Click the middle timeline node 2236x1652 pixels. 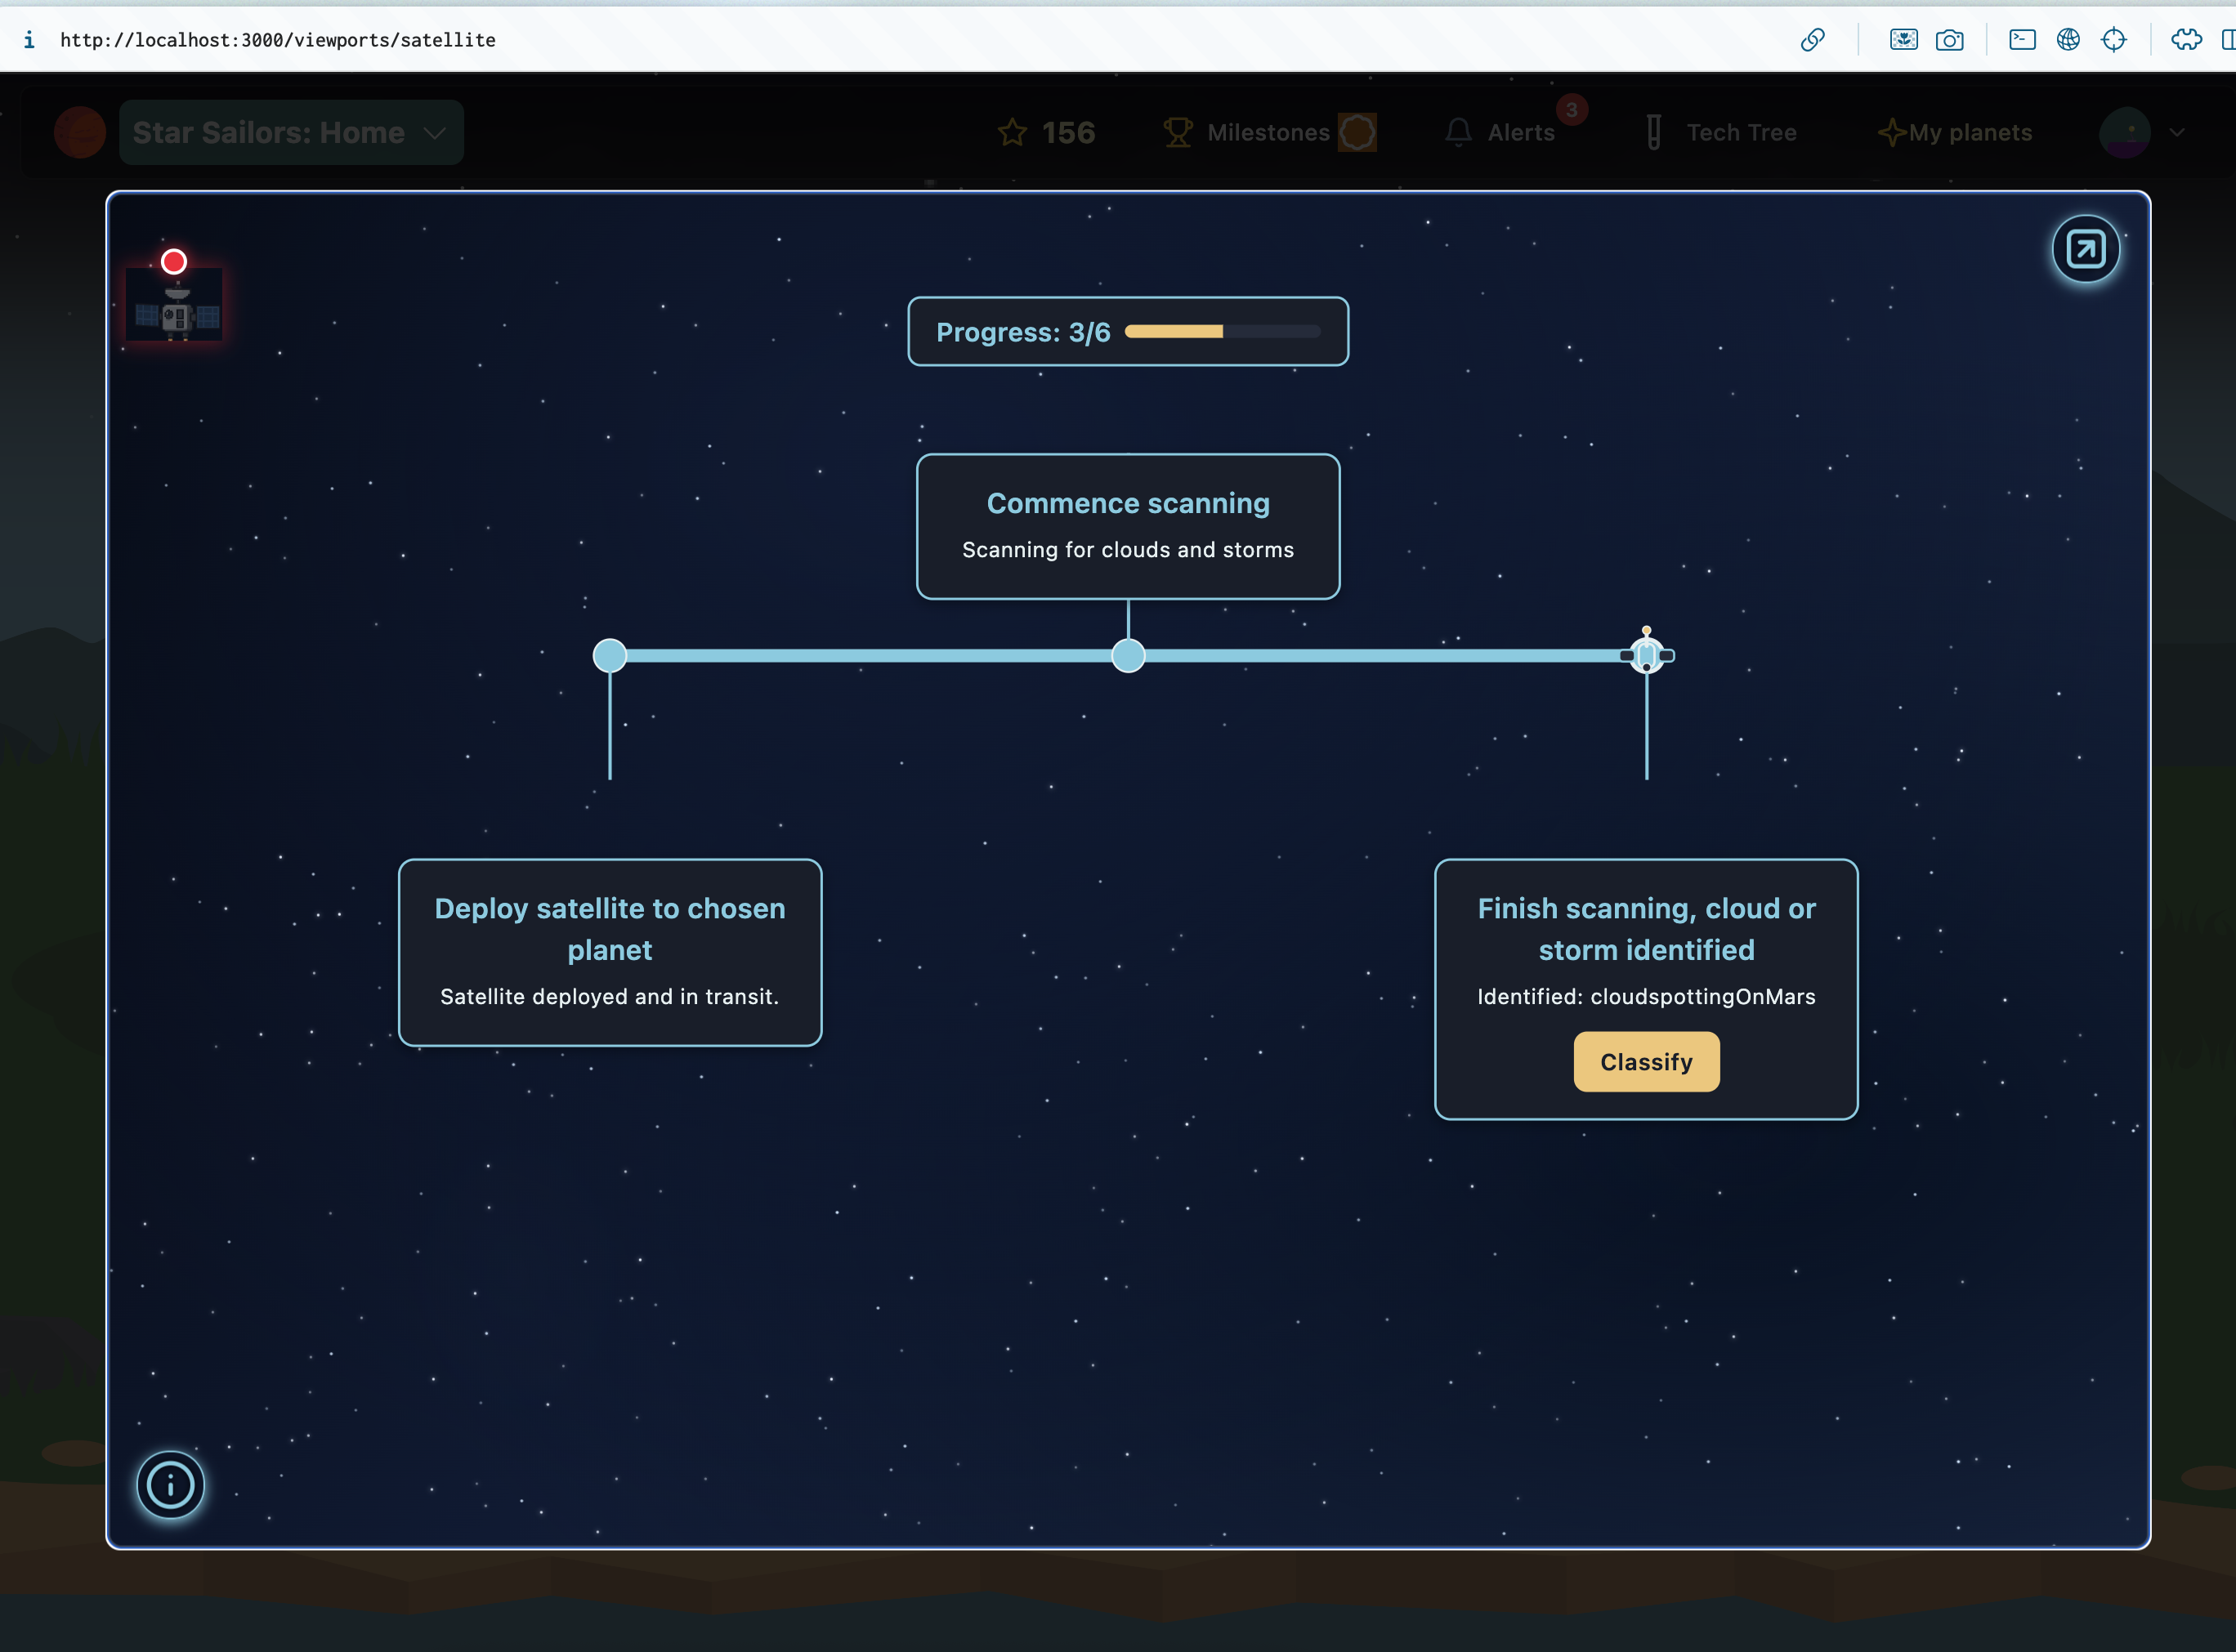point(1128,656)
